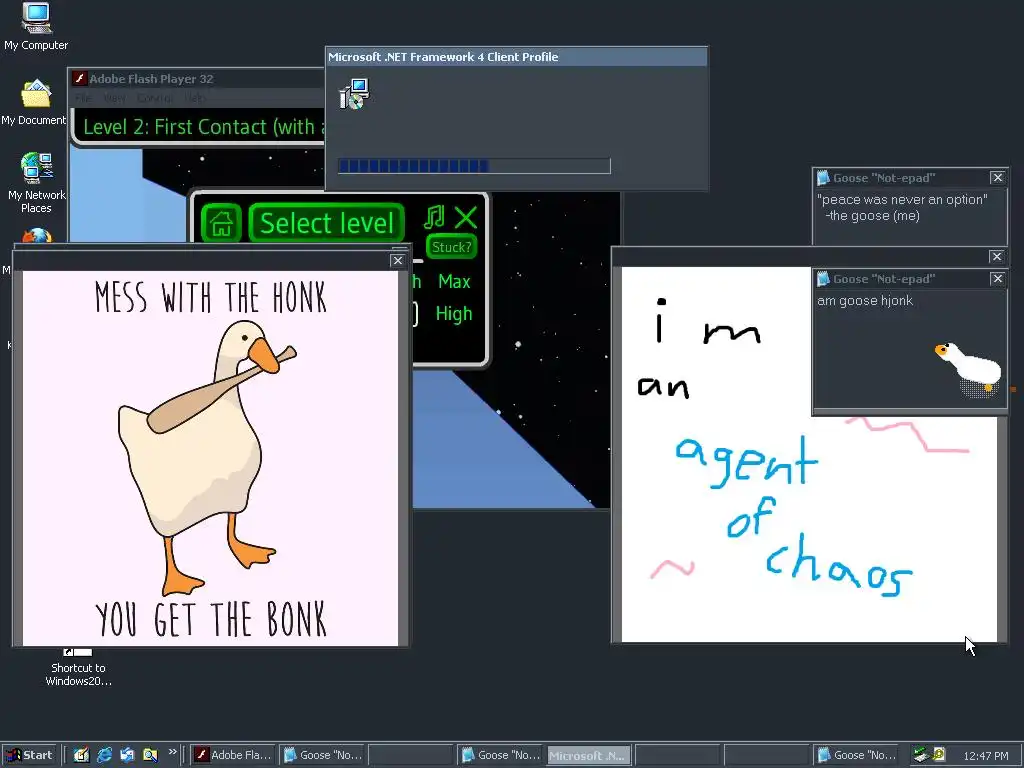Close the "peace was never an option" note
1024x768 pixels.
point(997,178)
